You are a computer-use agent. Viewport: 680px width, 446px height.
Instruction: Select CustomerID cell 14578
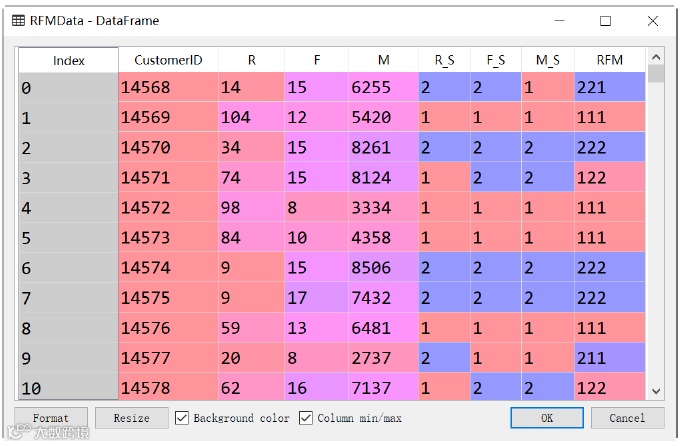(x=168, y=387)
